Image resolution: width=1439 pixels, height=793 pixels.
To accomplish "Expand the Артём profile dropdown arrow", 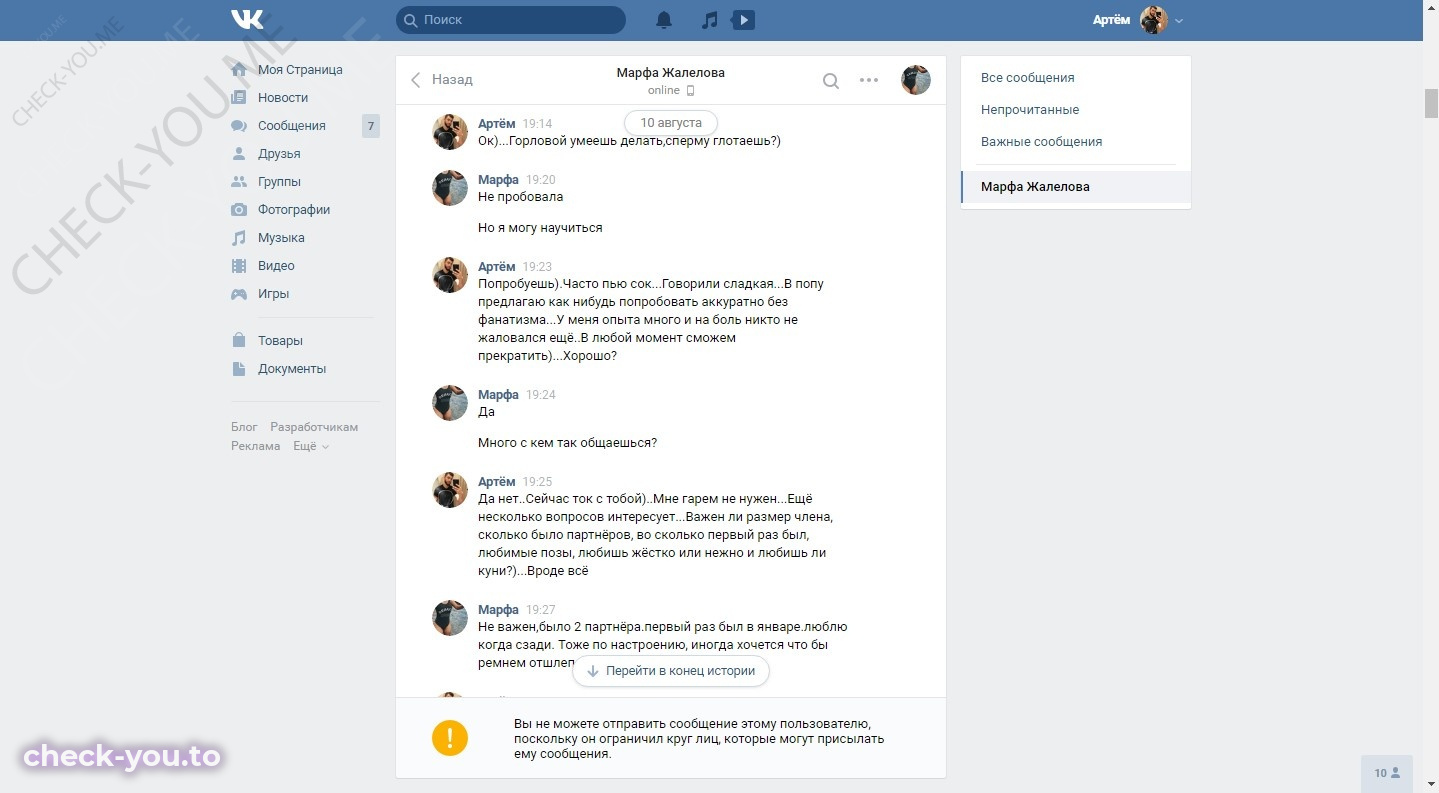I will [1179, 21].
